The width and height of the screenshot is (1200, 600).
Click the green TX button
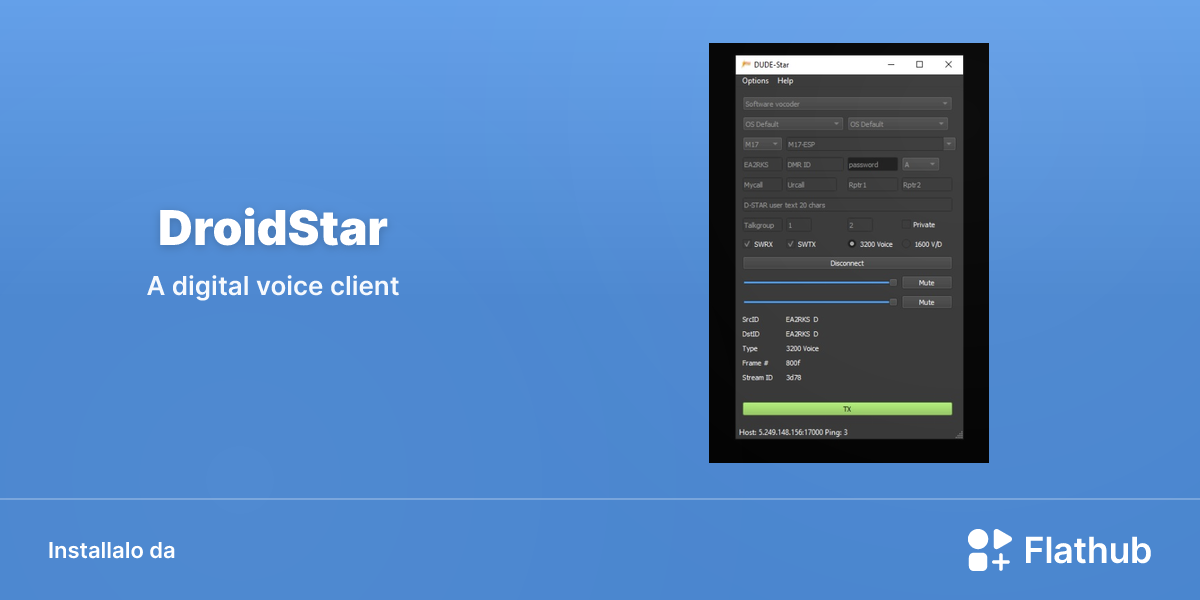[847, 409]
